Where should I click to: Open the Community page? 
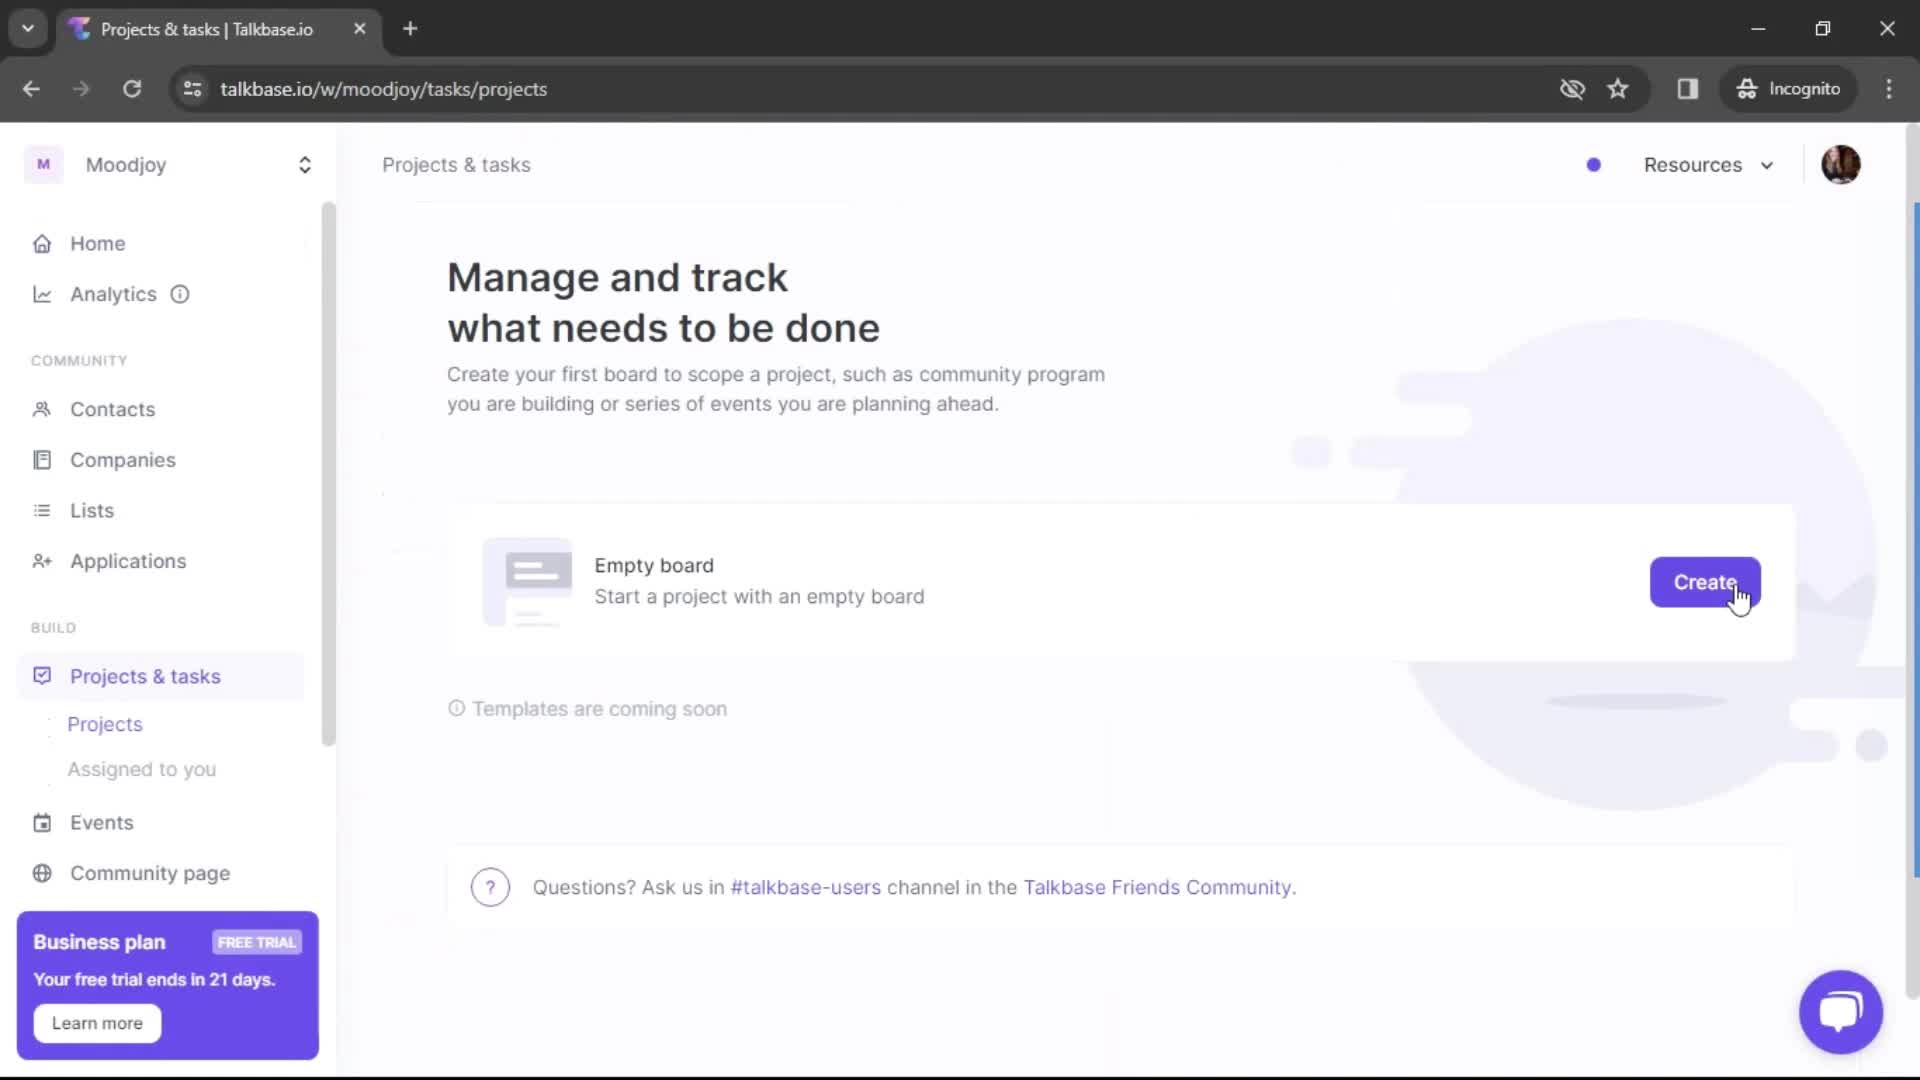tap(151, 872)
